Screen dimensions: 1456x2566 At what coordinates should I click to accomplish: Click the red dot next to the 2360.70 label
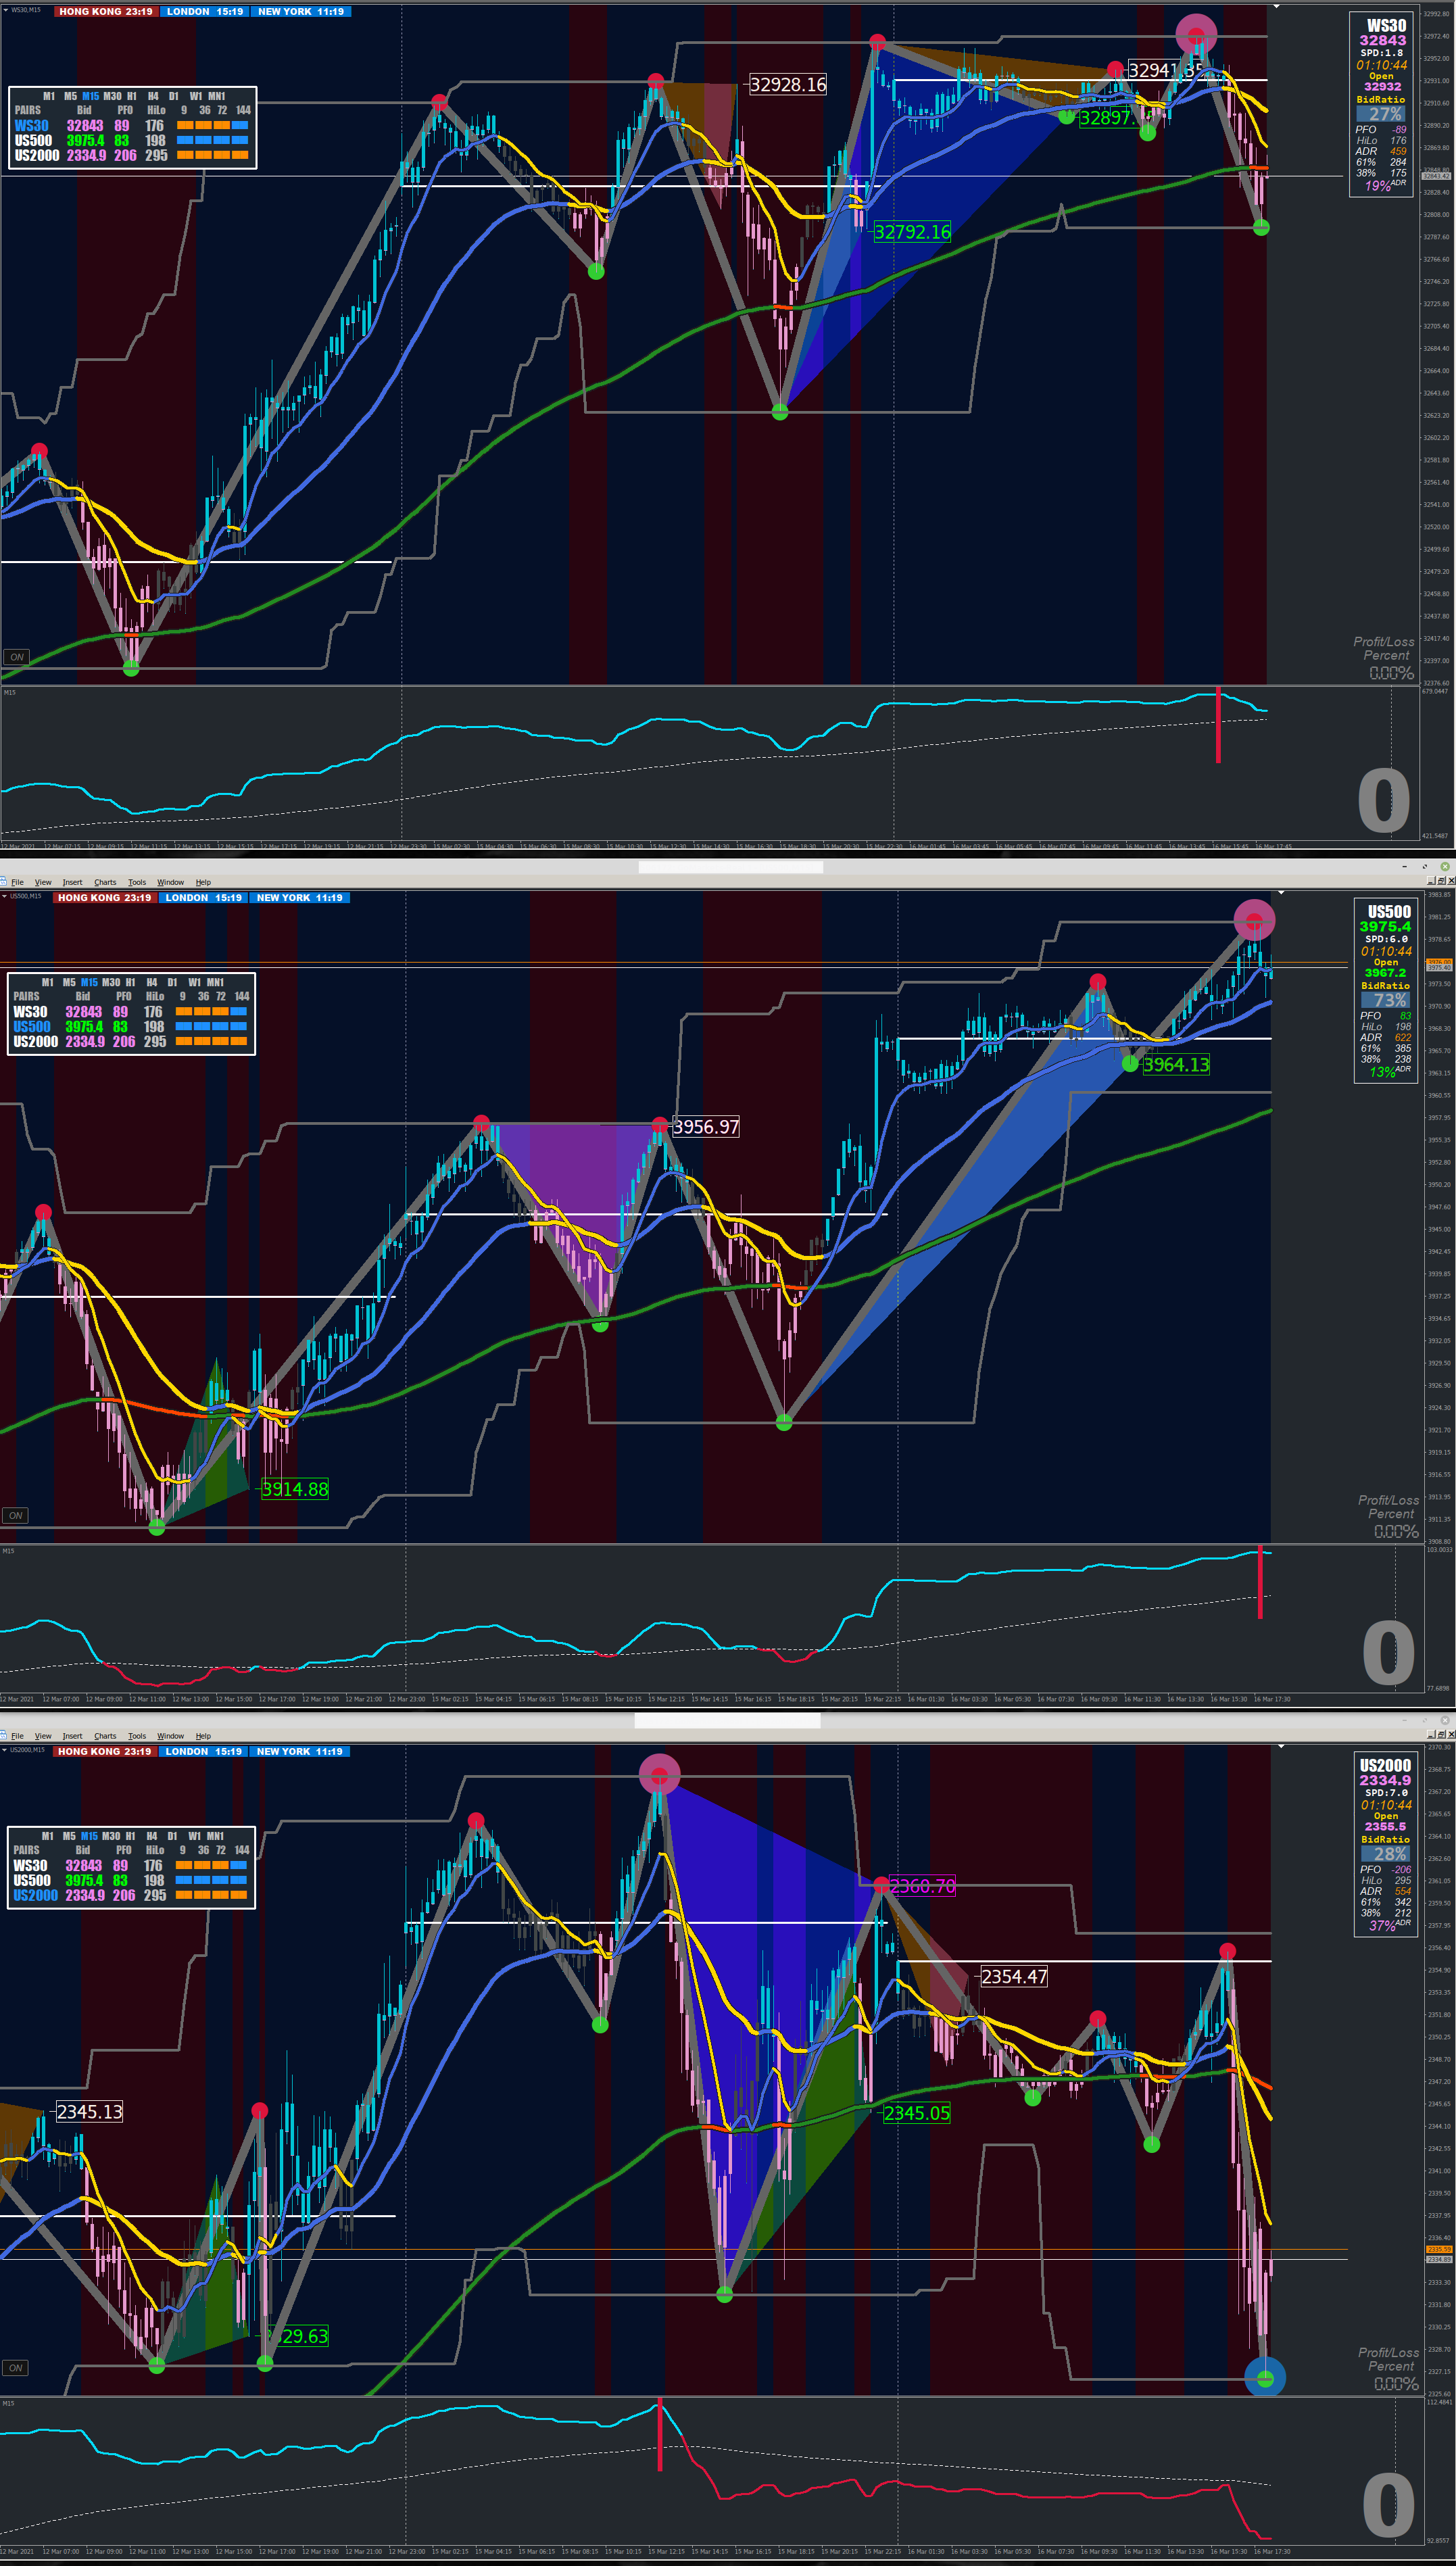[881, 1885]
